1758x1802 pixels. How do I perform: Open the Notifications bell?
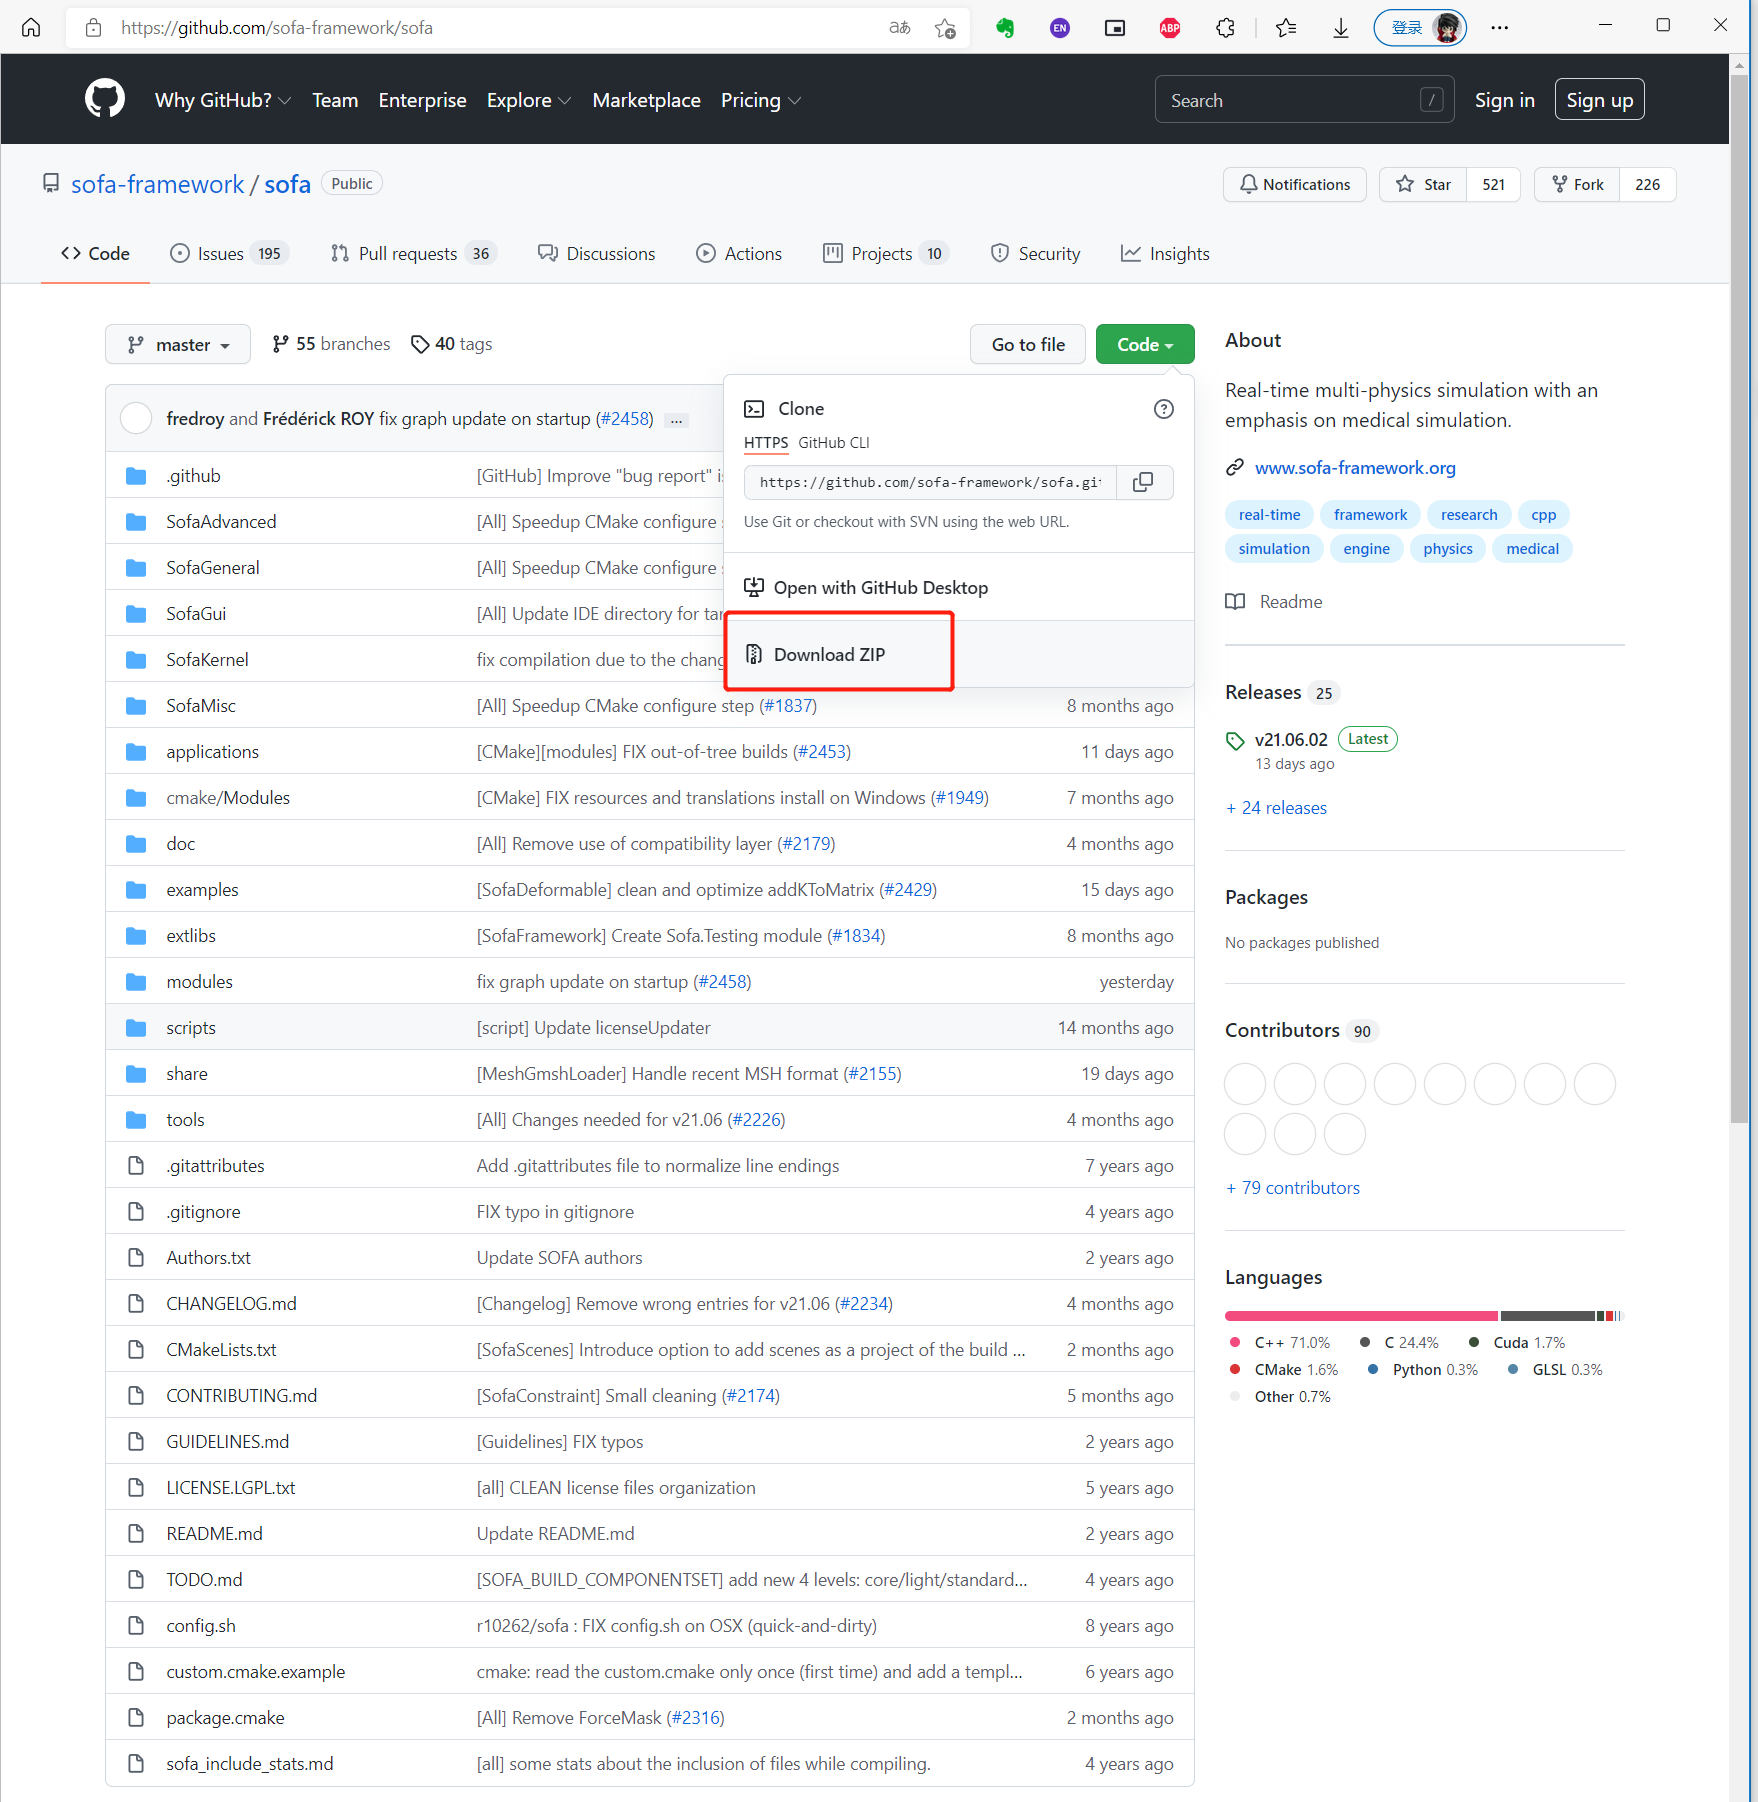[1294, 184]
